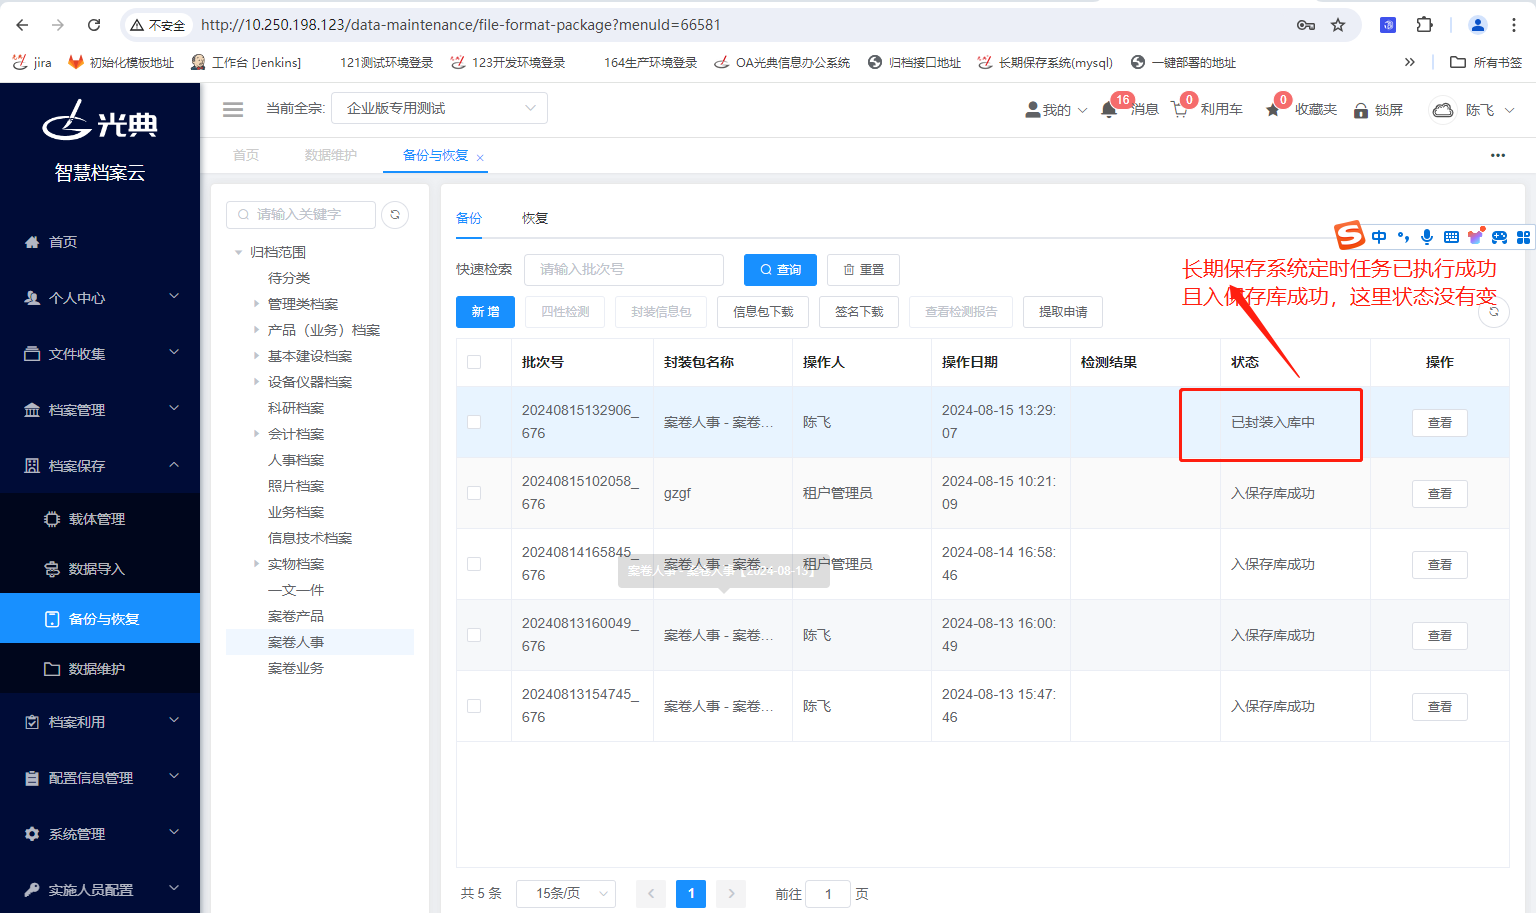Click the 新增 button
The image size is (1536, 913).
(485, 312)
